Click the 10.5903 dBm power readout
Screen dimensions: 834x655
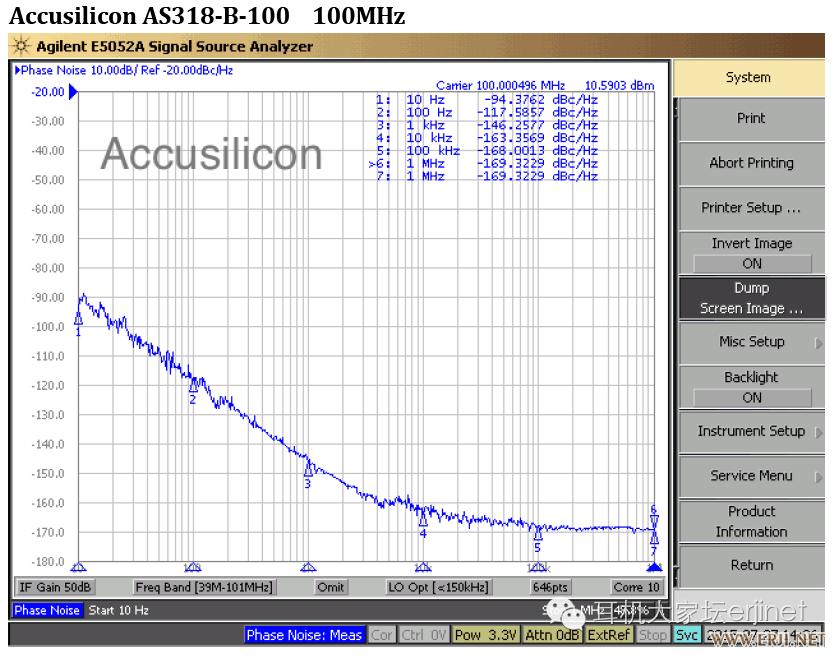(x=619, y=86)
